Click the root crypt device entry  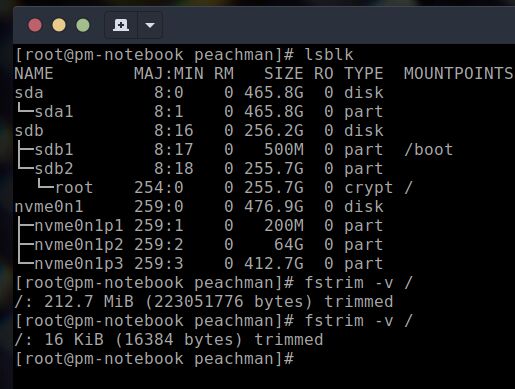pos(74,187)
